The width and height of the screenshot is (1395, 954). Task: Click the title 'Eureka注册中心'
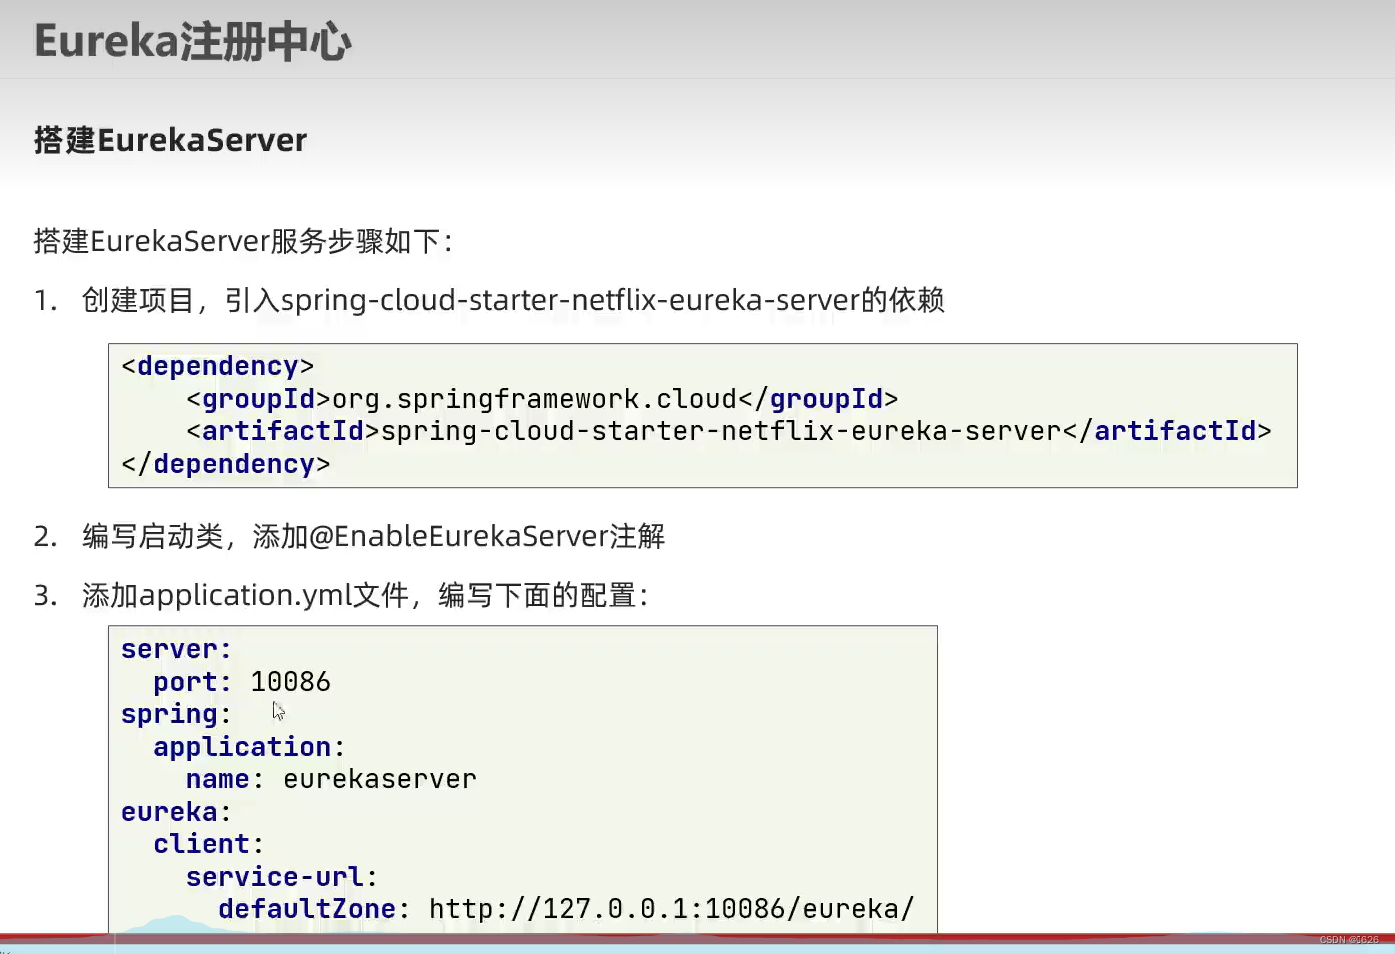pos(193,42)
